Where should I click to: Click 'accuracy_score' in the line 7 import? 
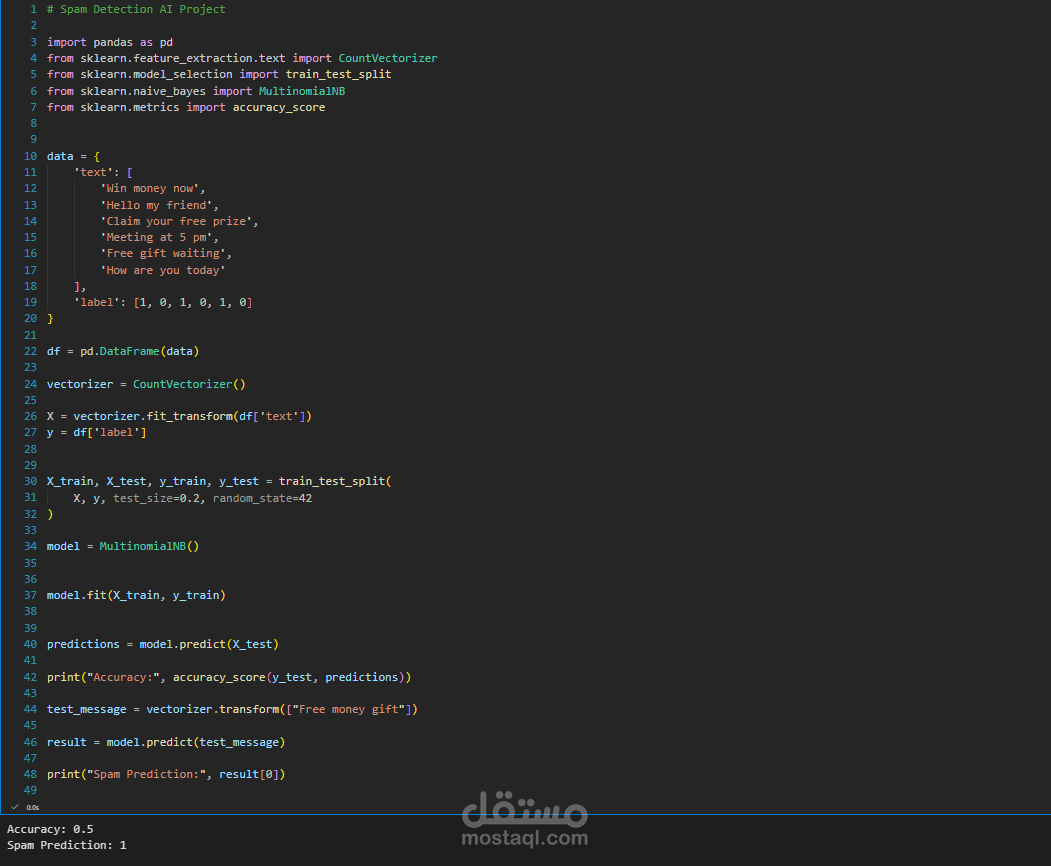coord(279,107)
